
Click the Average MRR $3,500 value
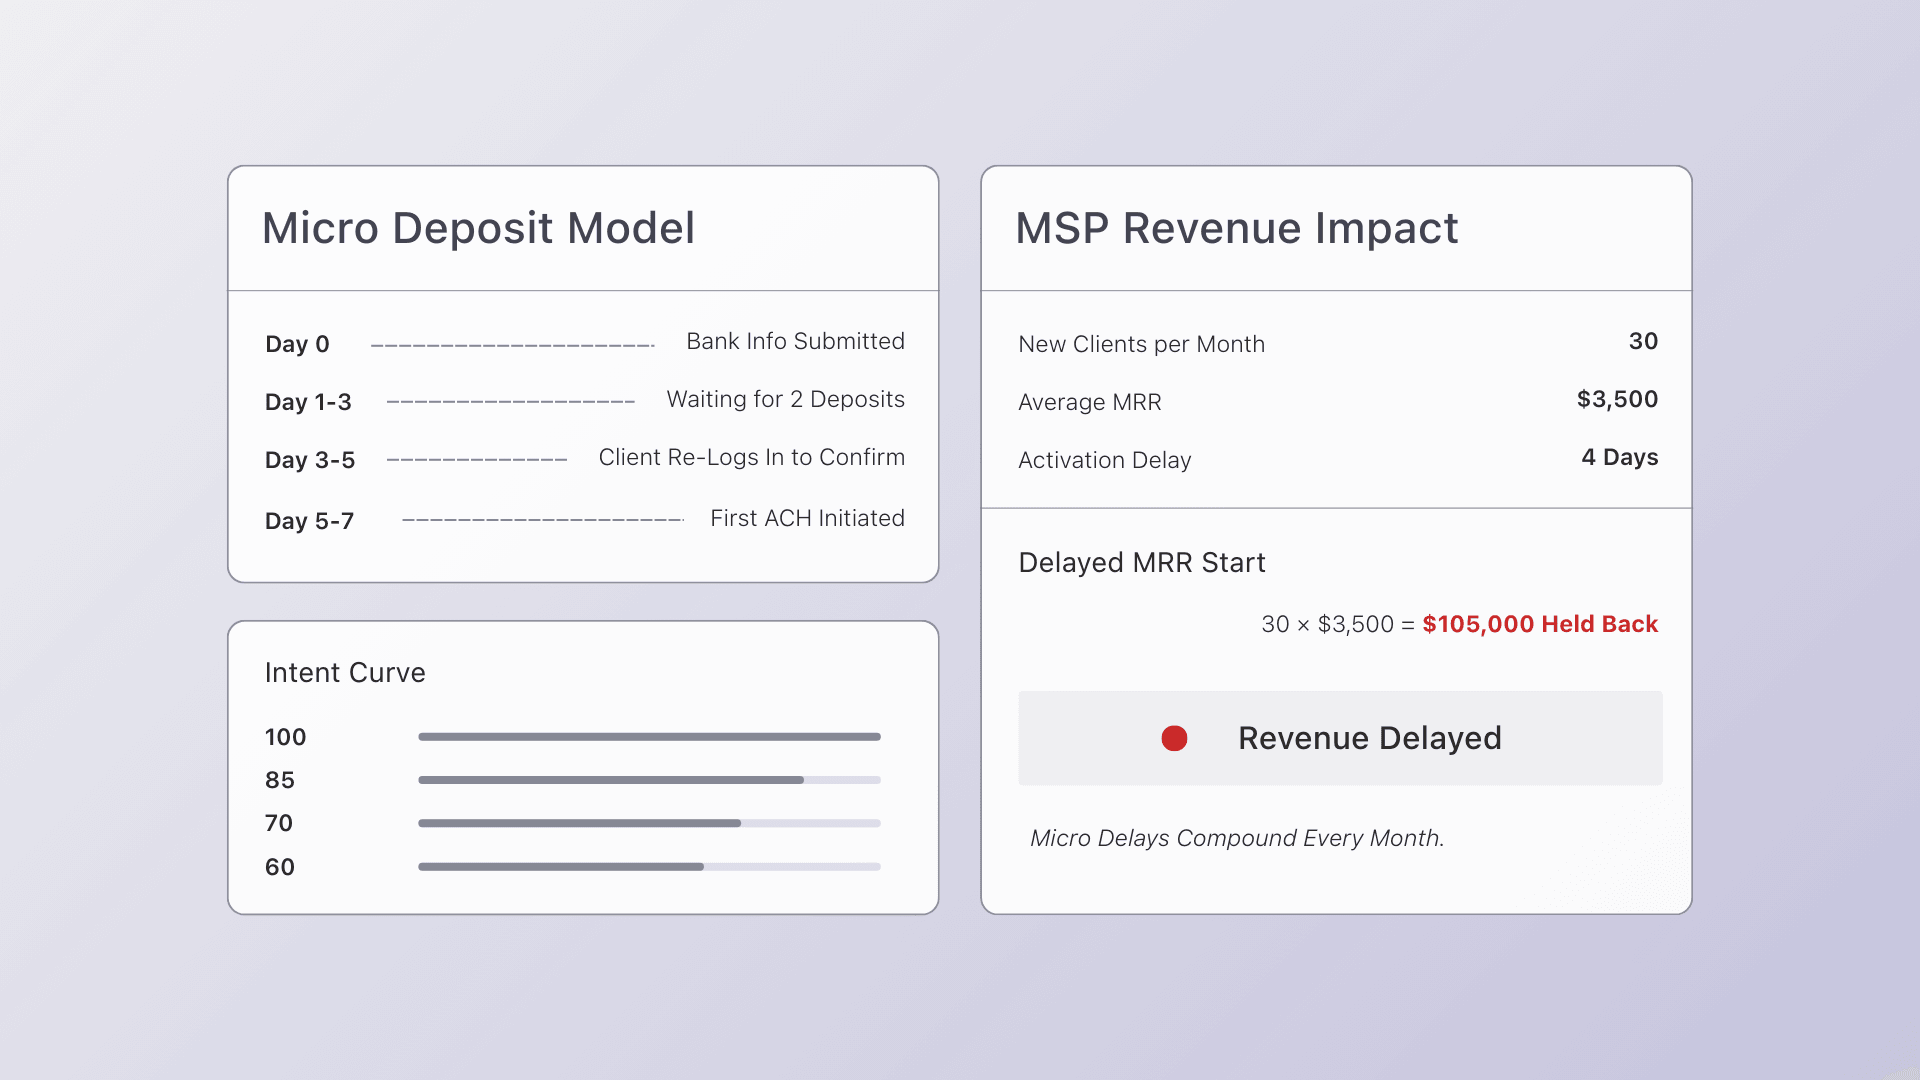tap(1617, 399)
